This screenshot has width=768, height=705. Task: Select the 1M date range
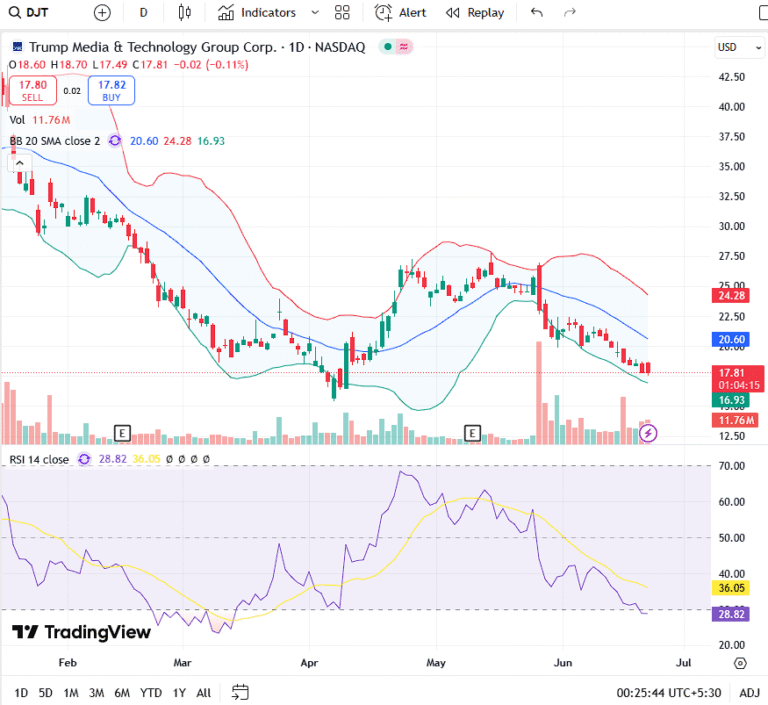(x=71, y=693)
